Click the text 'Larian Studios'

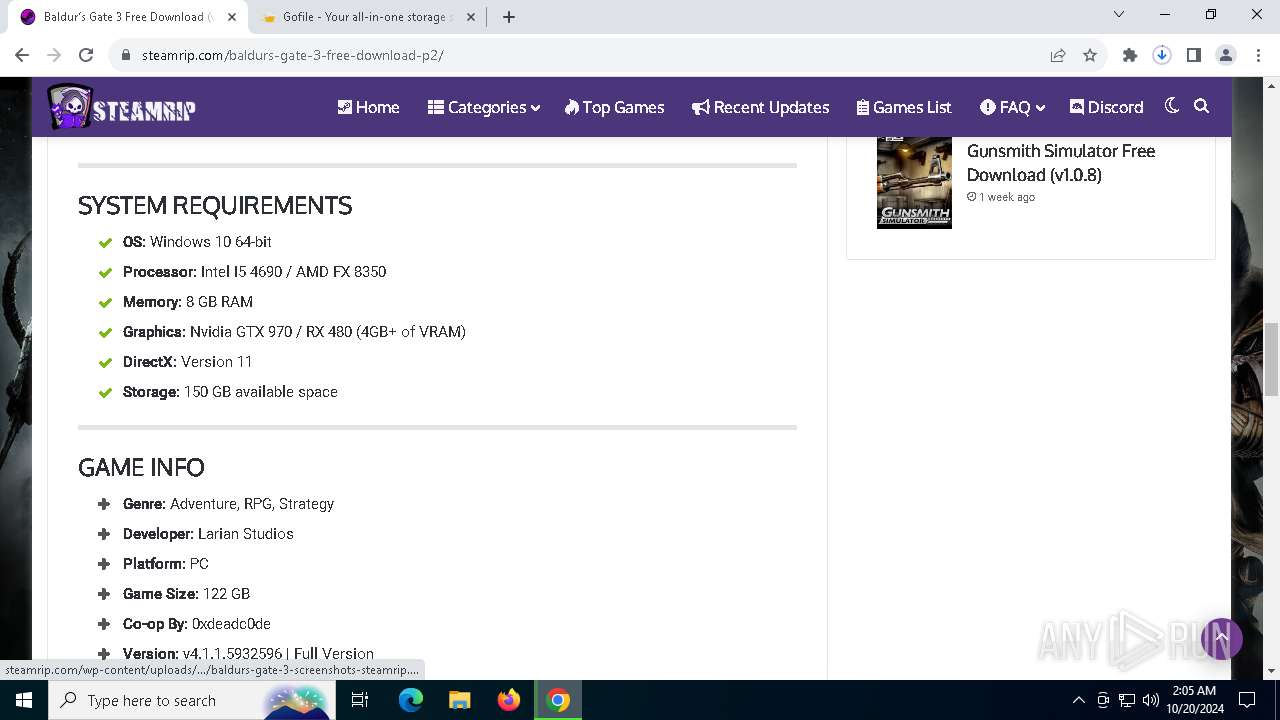click(x=246, y=534)
